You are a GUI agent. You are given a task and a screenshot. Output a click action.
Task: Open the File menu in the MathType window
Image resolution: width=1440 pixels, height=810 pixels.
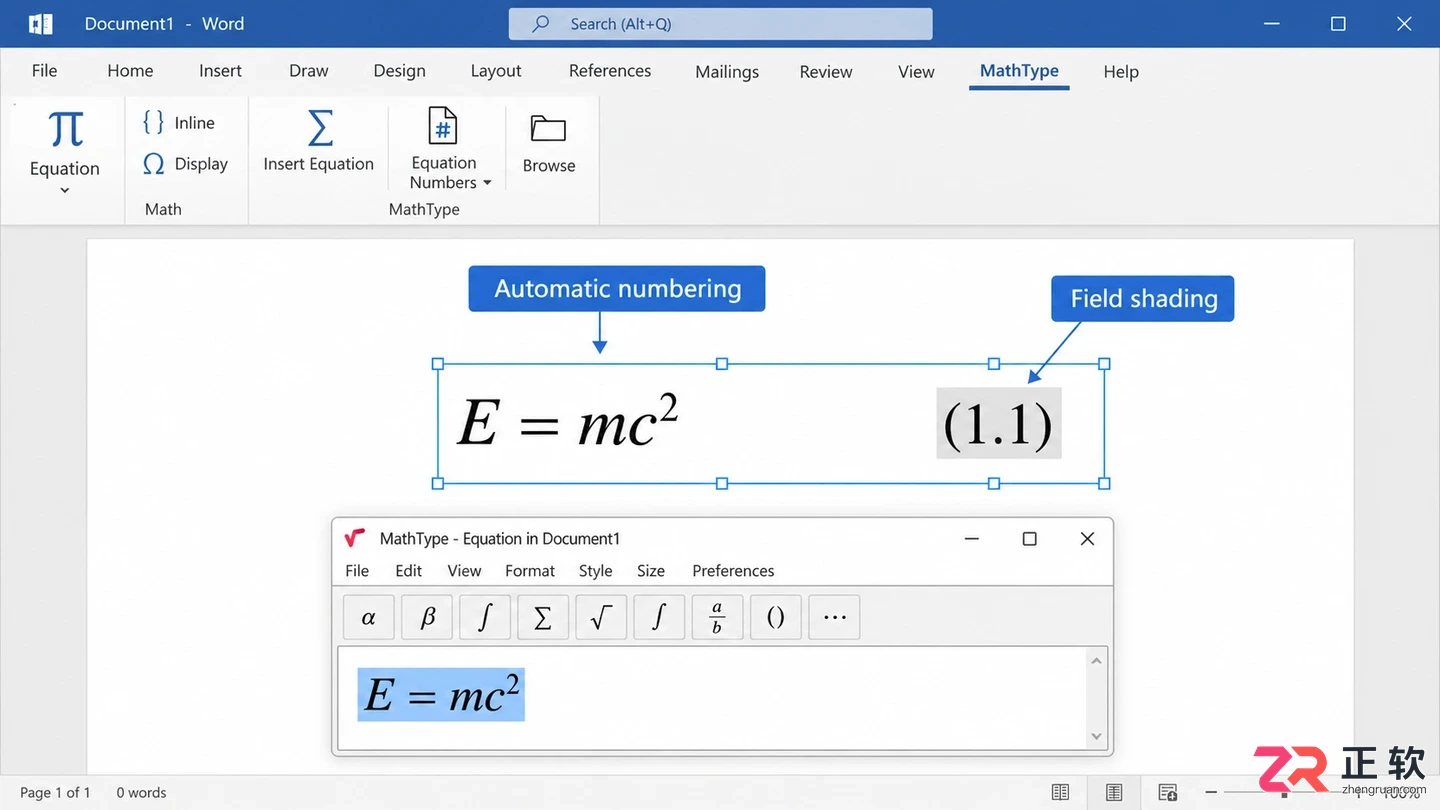357,571
